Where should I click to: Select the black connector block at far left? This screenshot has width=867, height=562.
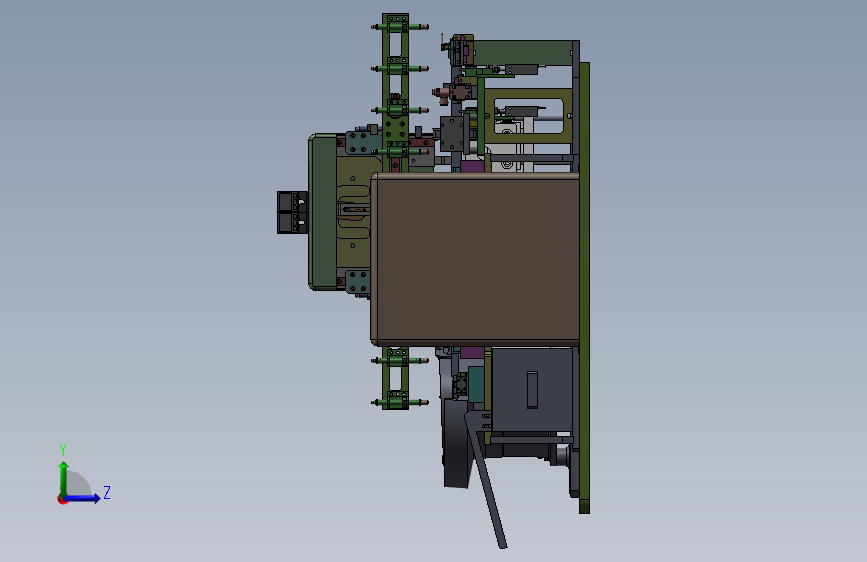[292, 212]
